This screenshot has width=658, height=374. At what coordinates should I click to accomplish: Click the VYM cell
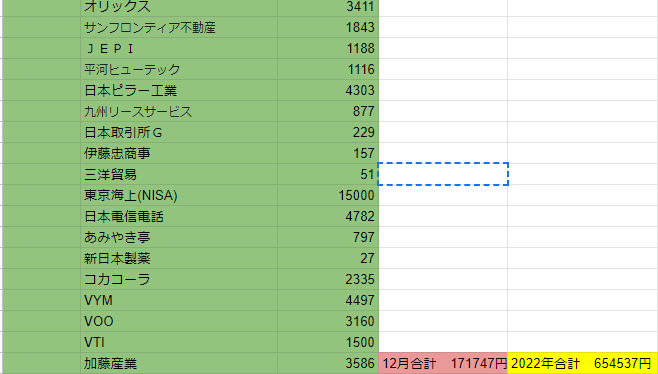click(179, 300)
